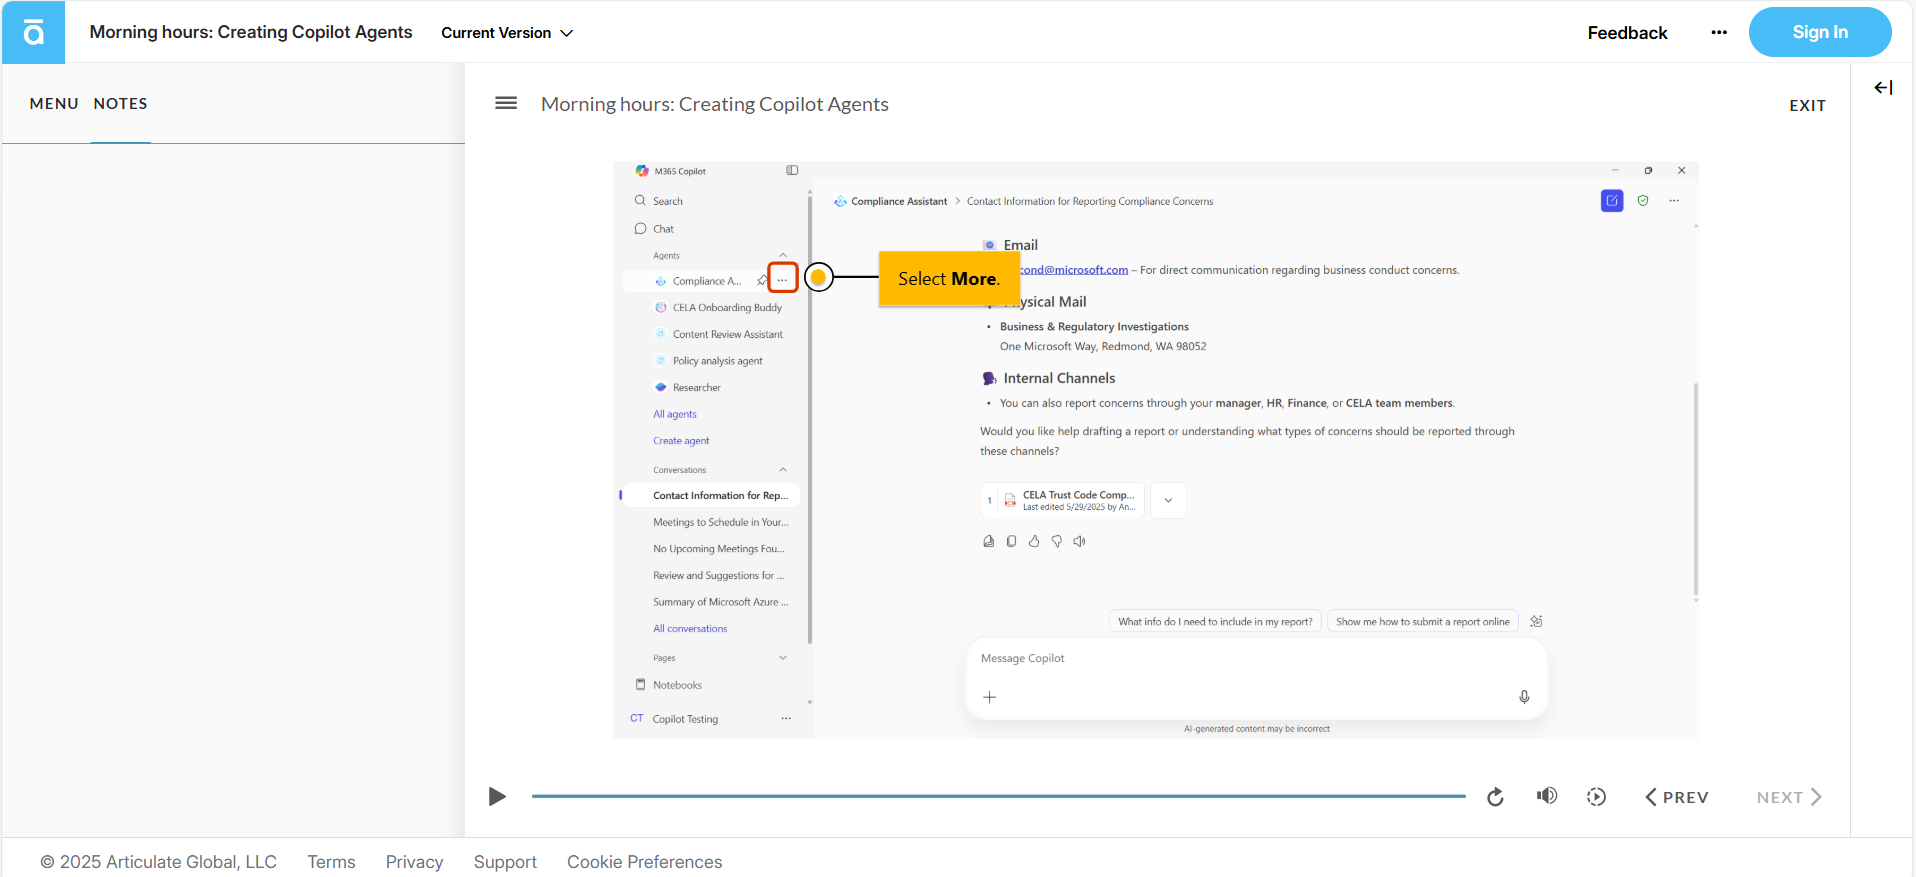Image resolution: width=1916 pixels, height=877 pixels.
Task: Play the slide with the play button
Action: click(497, 797)
